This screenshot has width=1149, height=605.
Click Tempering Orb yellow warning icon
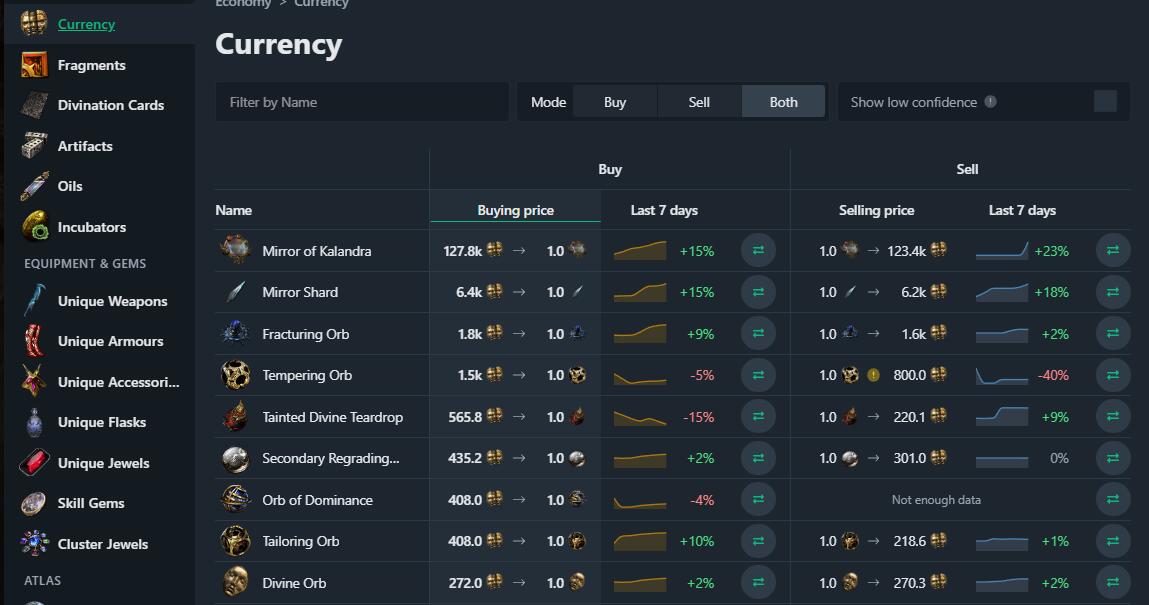(873, 375)
